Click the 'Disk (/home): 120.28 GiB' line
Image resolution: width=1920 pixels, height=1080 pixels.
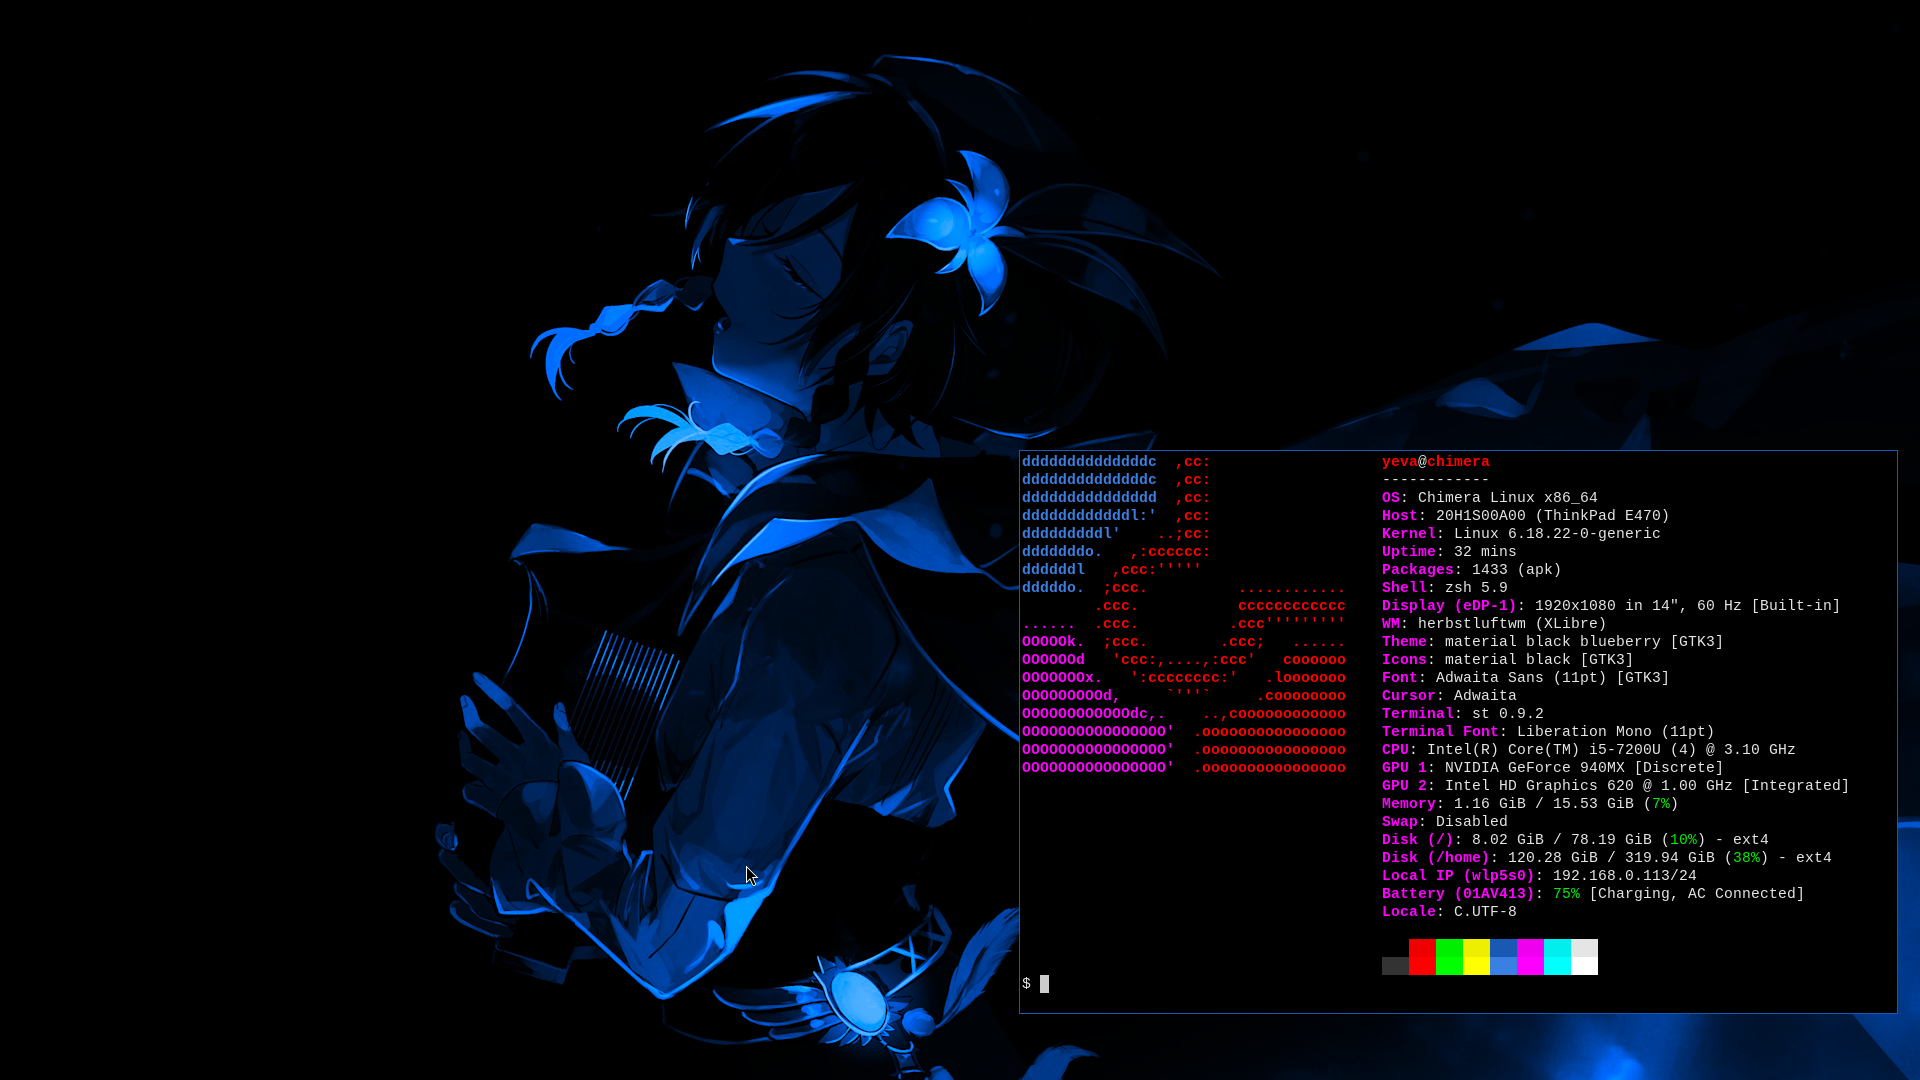click(x=1607, y=858)
